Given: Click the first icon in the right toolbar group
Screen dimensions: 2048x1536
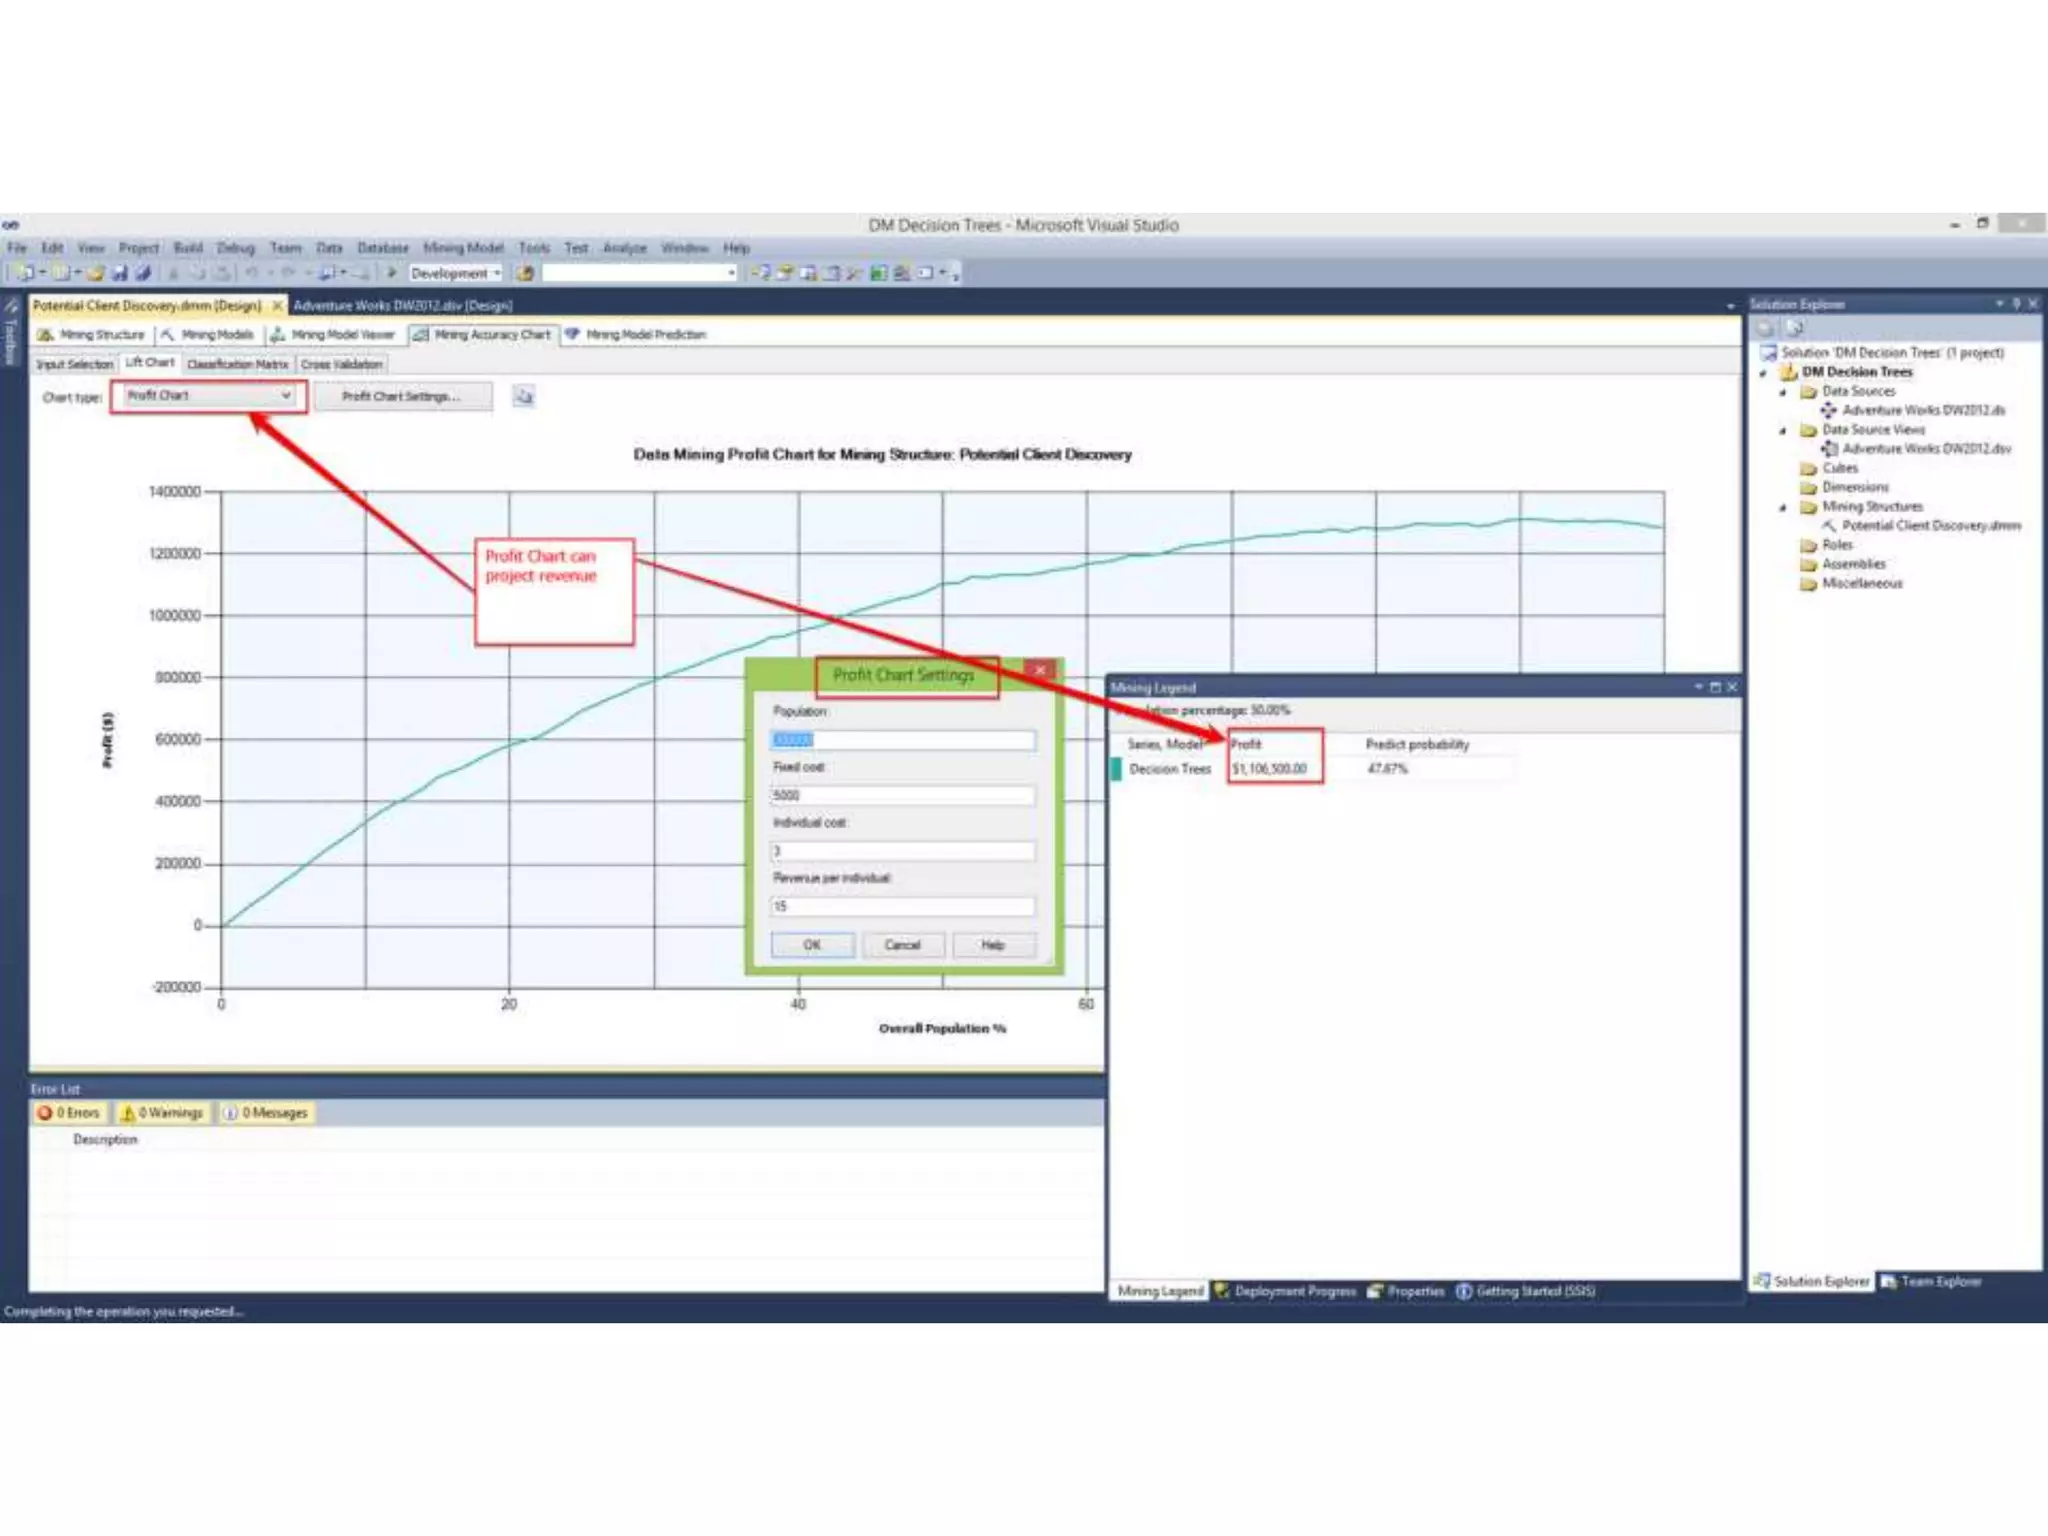Looking at the screenshot, I should [x=762, y=272].
